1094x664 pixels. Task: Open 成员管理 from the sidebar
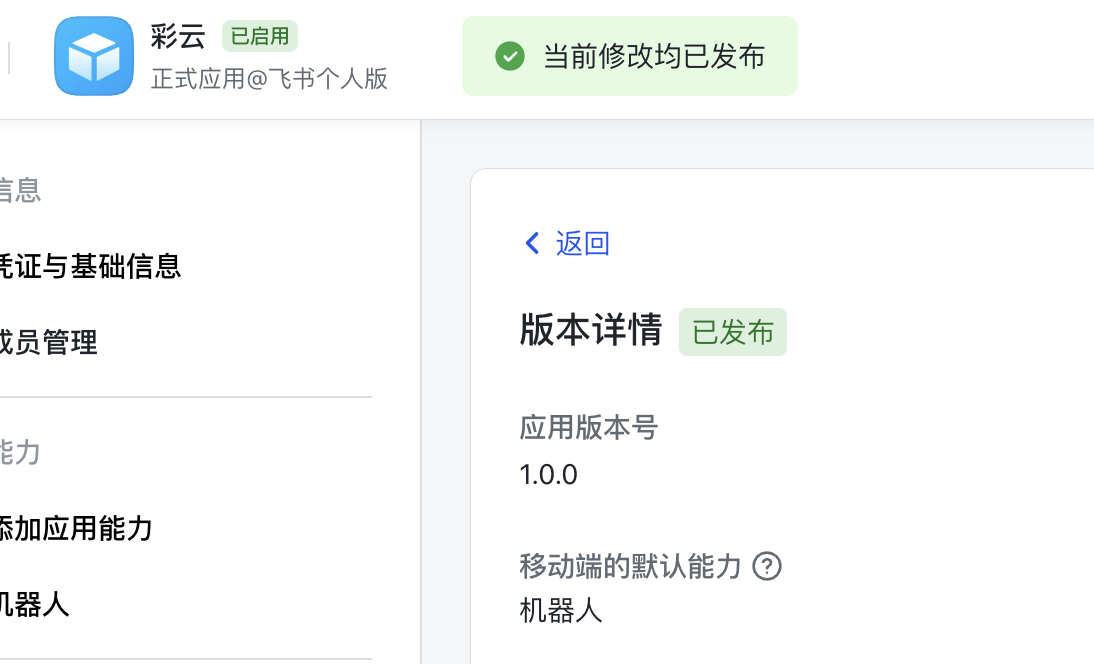[x=48, y=343]
